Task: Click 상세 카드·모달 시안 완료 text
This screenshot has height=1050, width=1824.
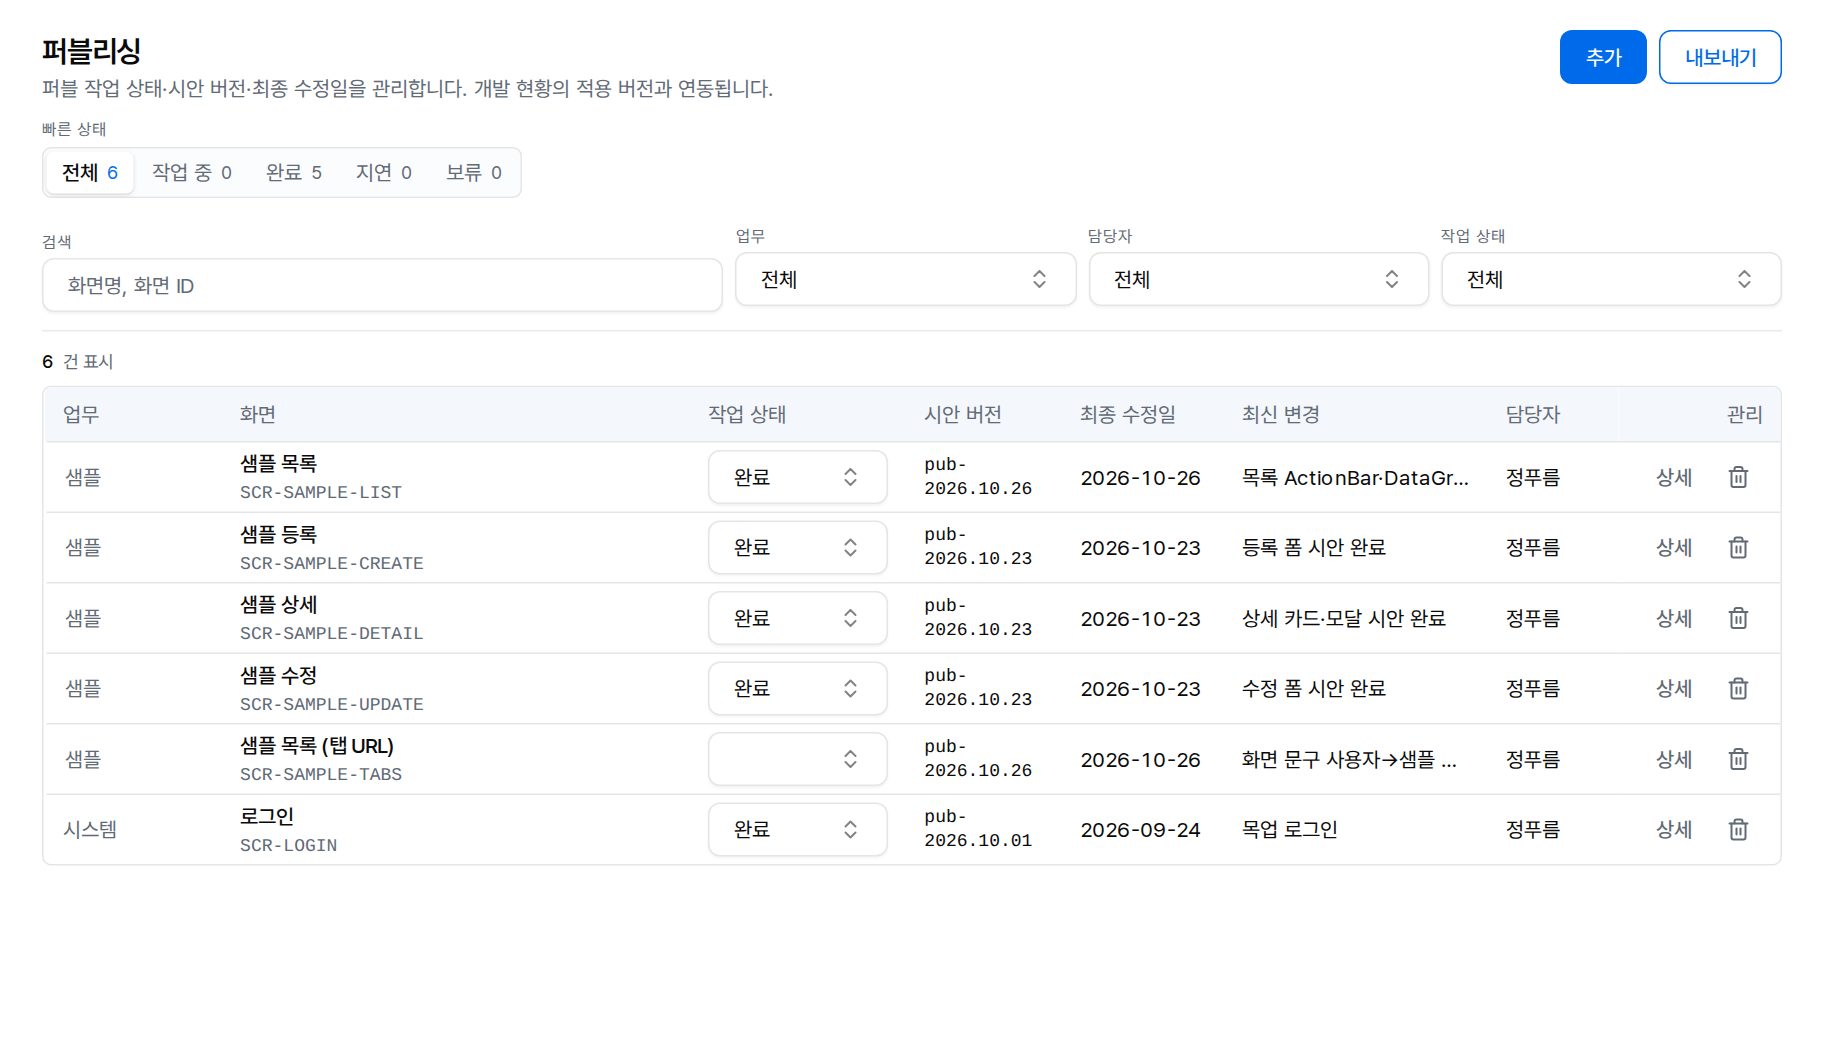Action: [1344, 618]
